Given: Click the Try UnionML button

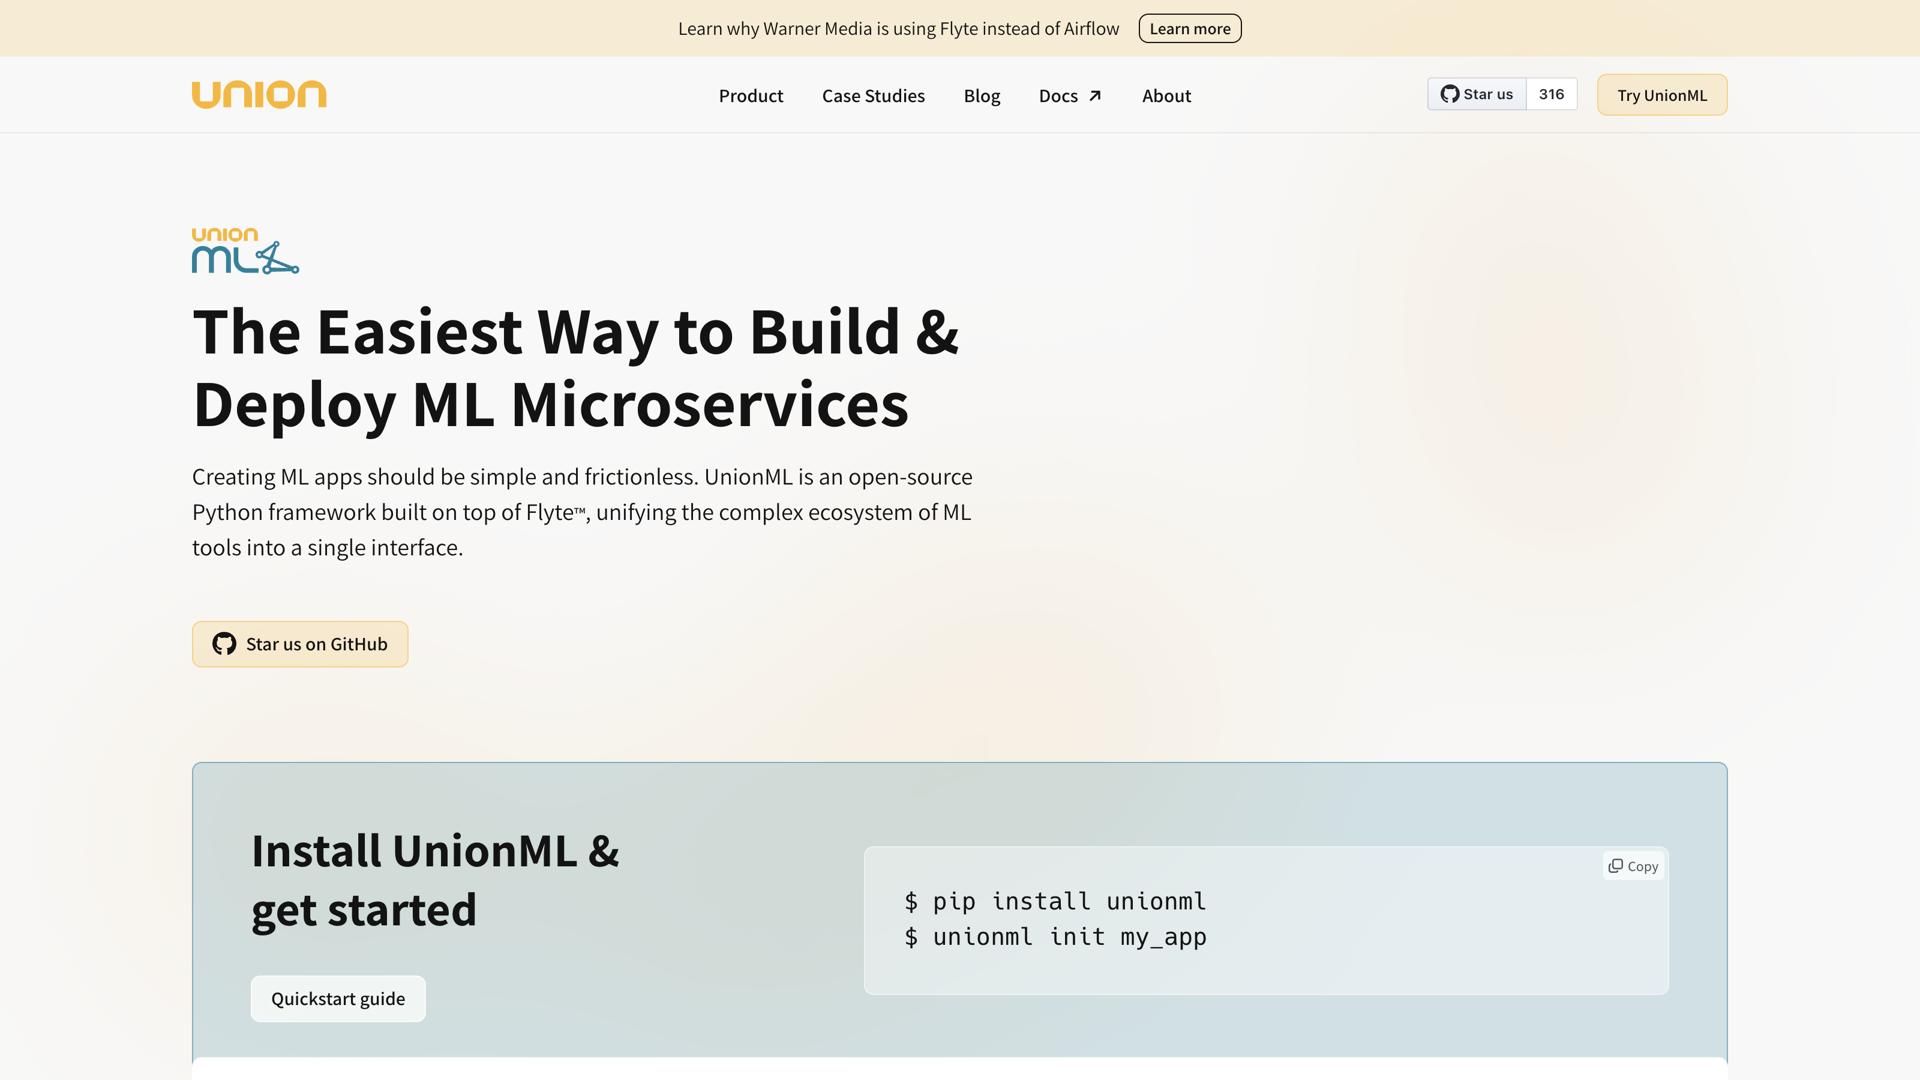Looking at the screenshot, I should pos(1661,95).
